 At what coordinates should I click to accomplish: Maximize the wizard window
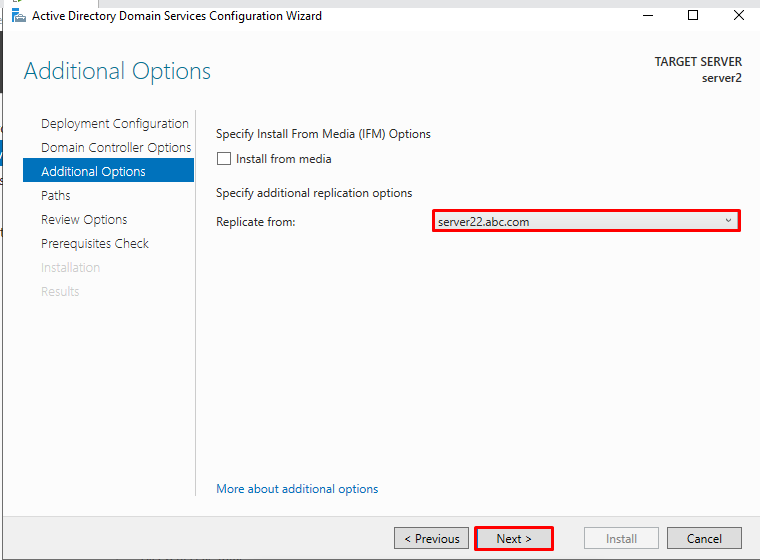(693, 16)
